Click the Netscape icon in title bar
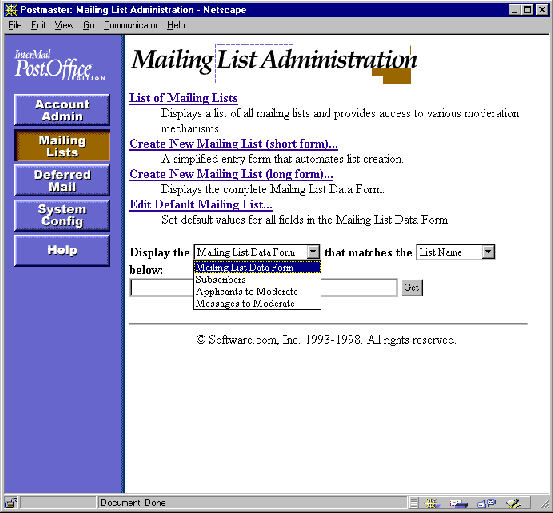Viewport: 553px width, 513px height. tap(11, 10)
